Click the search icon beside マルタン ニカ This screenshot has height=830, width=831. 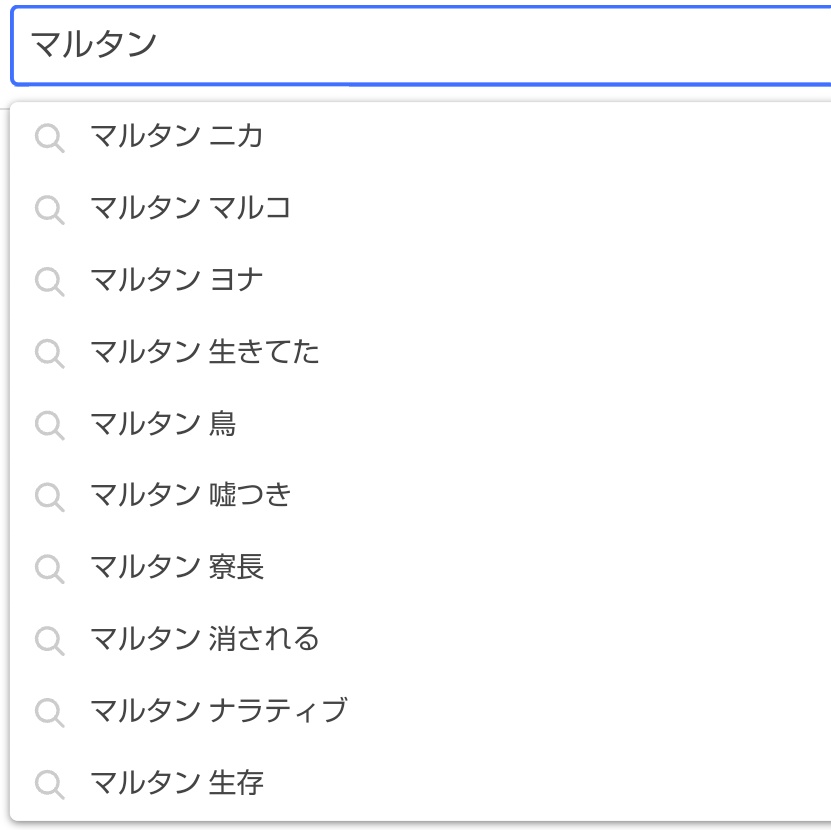50,138
